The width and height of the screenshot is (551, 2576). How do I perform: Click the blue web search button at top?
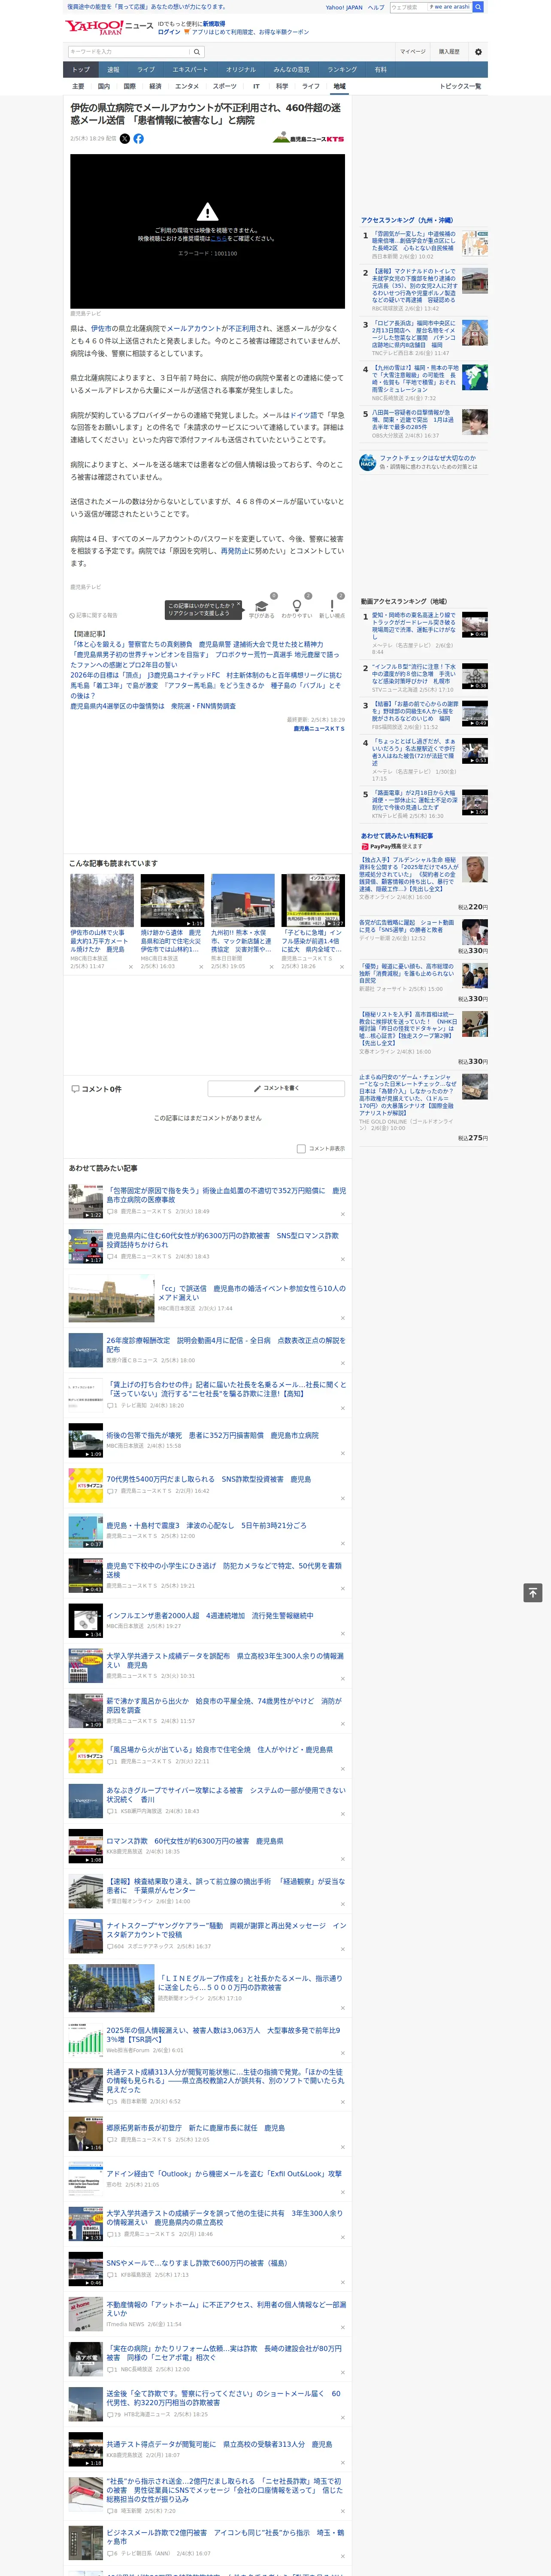[x=478, y=7]
